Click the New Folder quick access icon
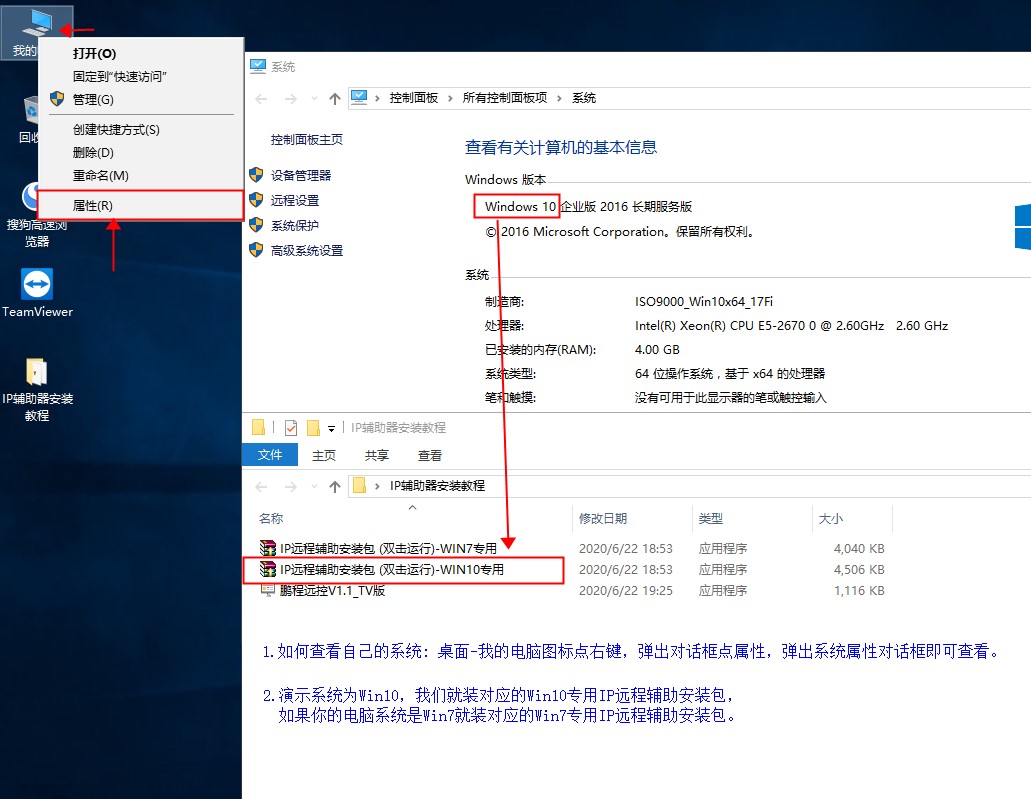Viewport: 1031px width, 799px height. tap(314, 428)
